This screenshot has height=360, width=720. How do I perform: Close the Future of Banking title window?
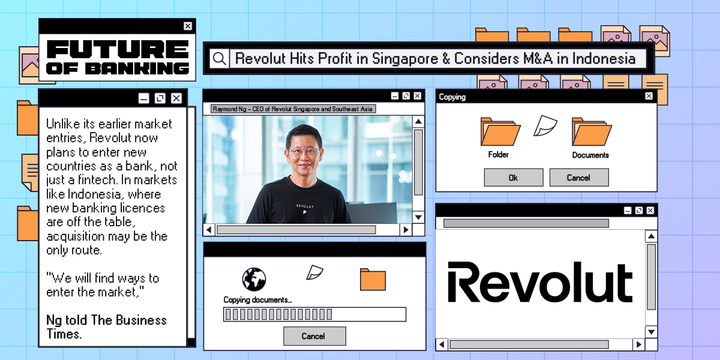click(187, 26)
